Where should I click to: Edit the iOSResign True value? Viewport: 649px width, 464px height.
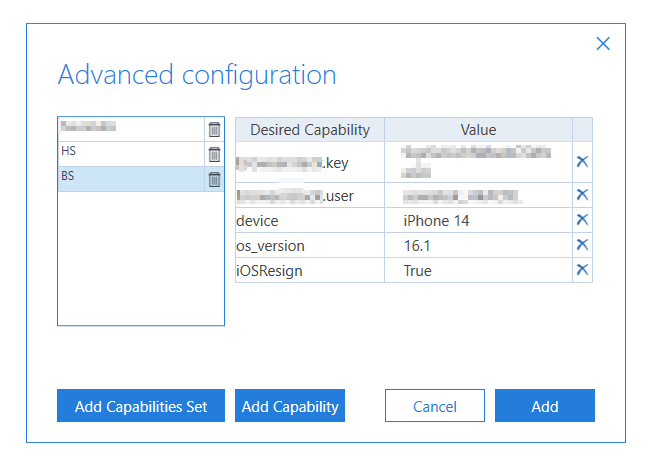point(478,270)
